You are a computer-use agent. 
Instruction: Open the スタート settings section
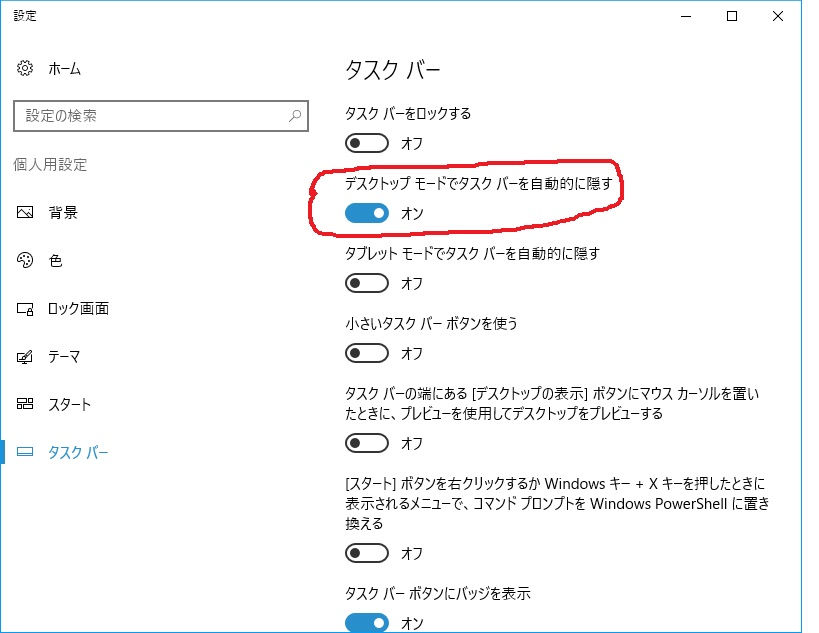pyautogui.click(x=69, y=404)
